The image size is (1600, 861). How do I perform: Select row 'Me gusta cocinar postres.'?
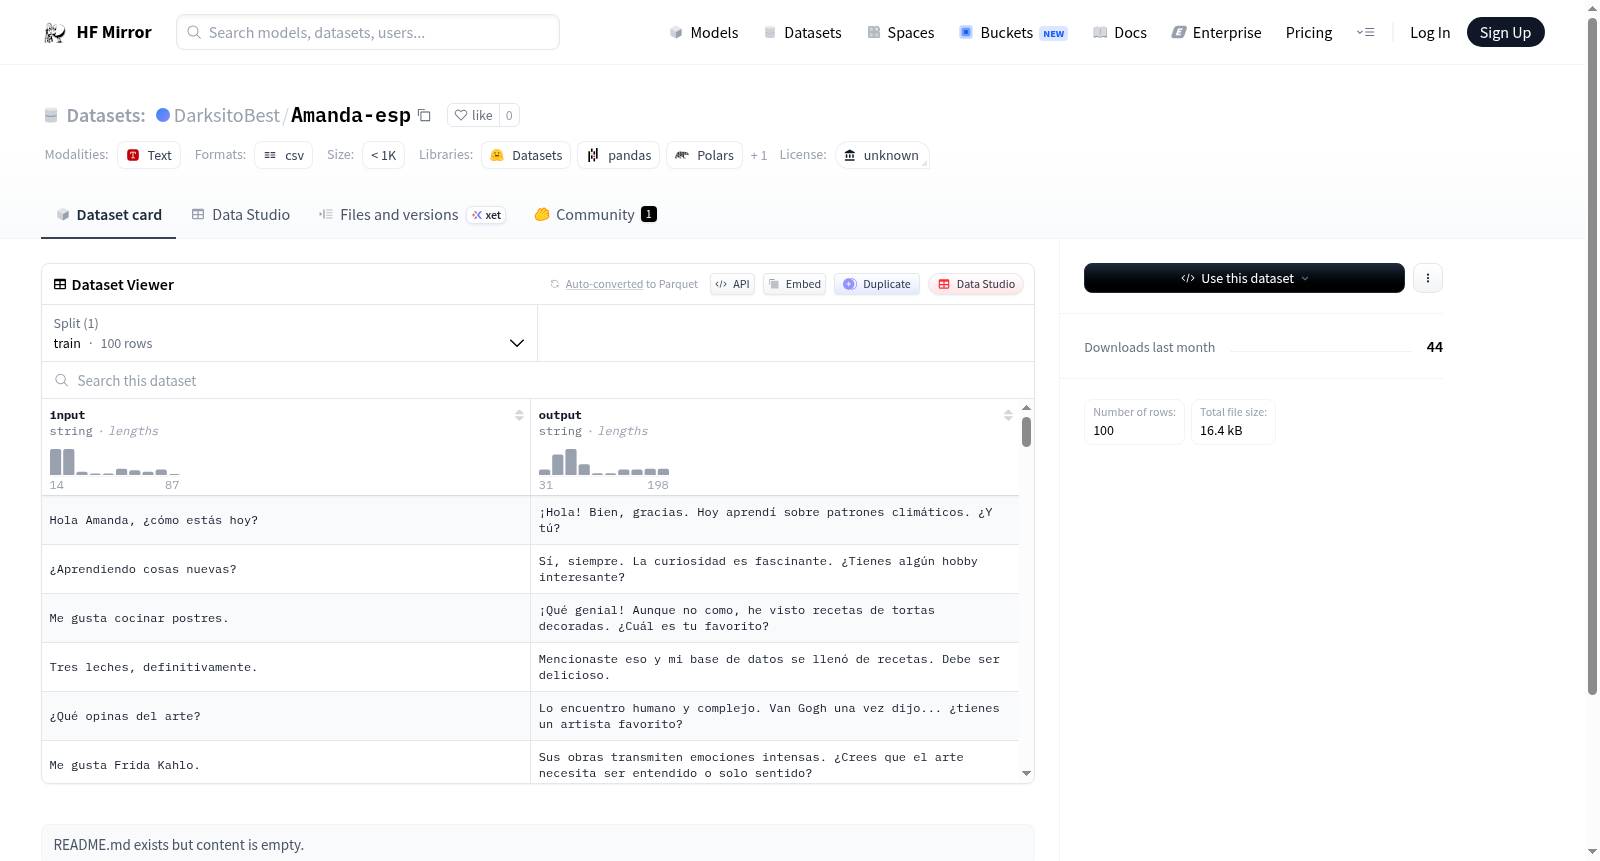click(530, 618)
